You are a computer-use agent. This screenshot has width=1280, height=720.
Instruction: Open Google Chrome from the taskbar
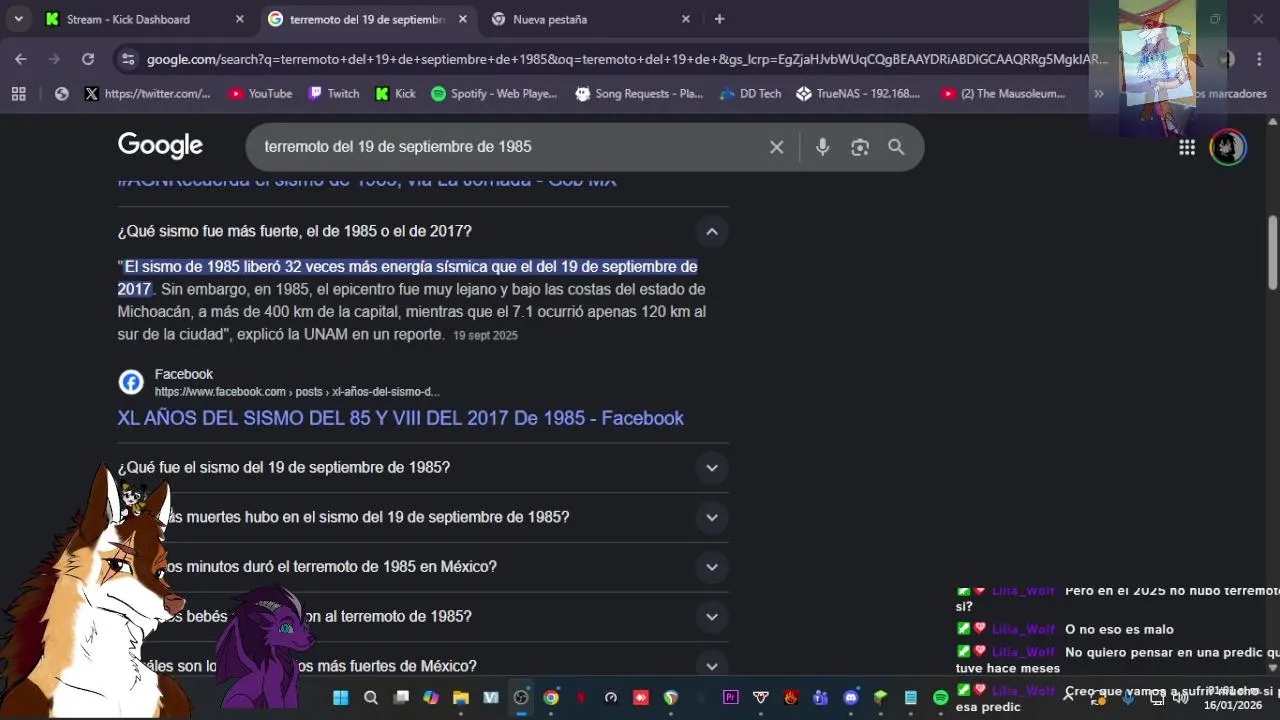point(551,697)
